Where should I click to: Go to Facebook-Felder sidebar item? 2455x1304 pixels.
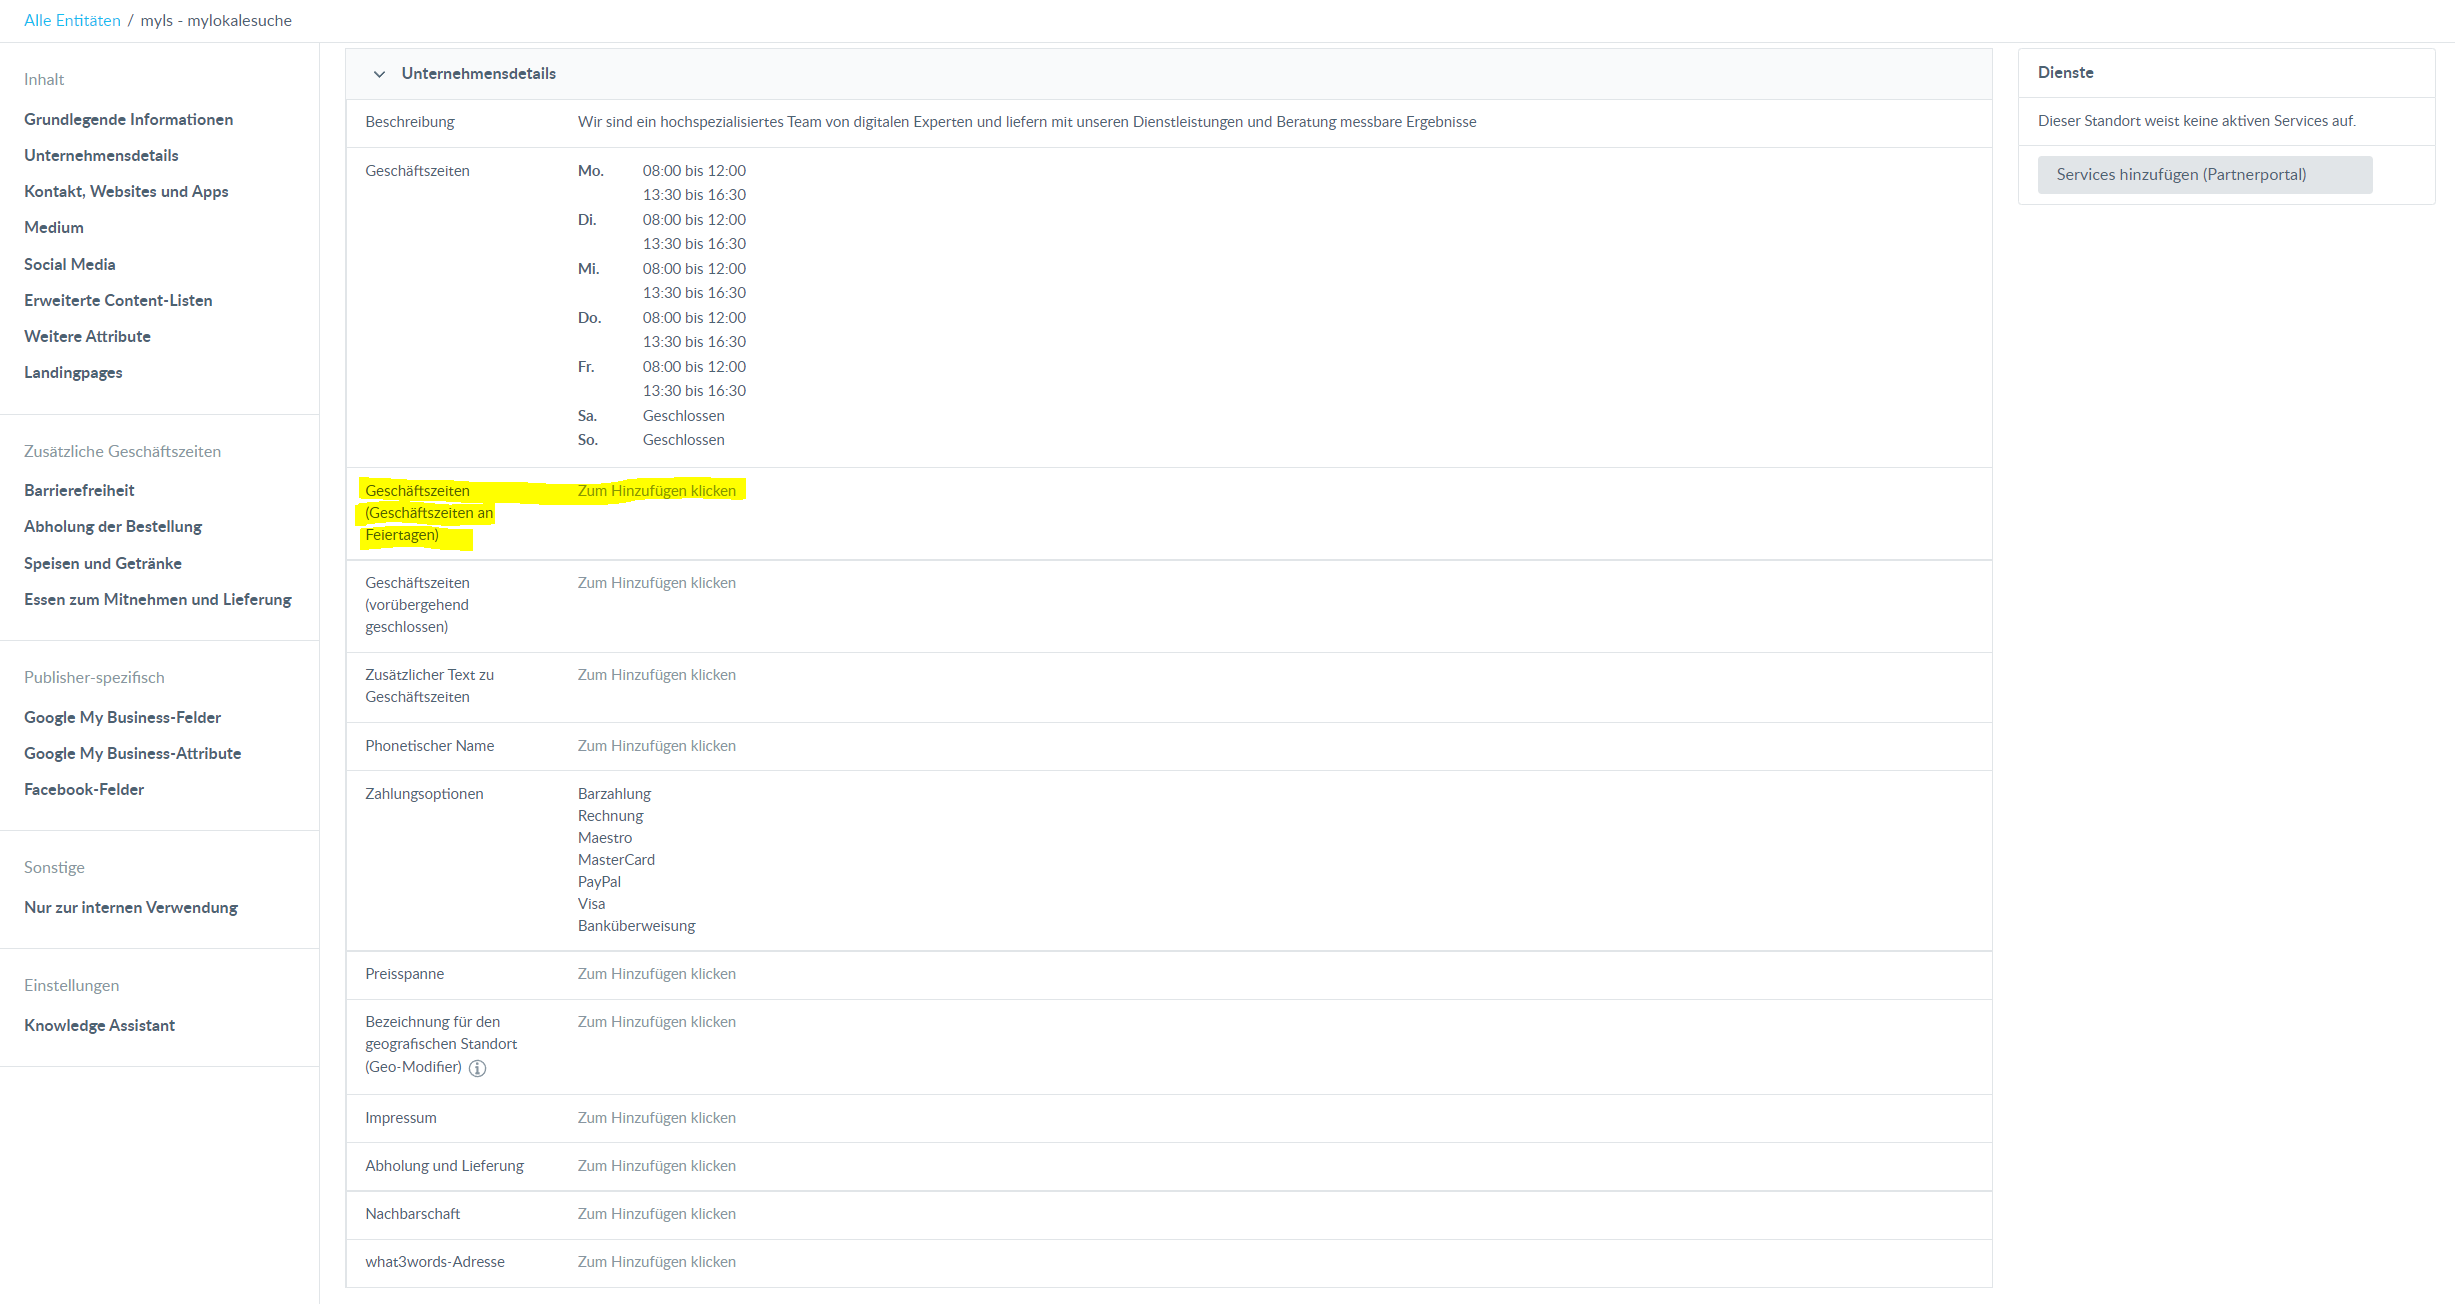click(x=84, y=789)
